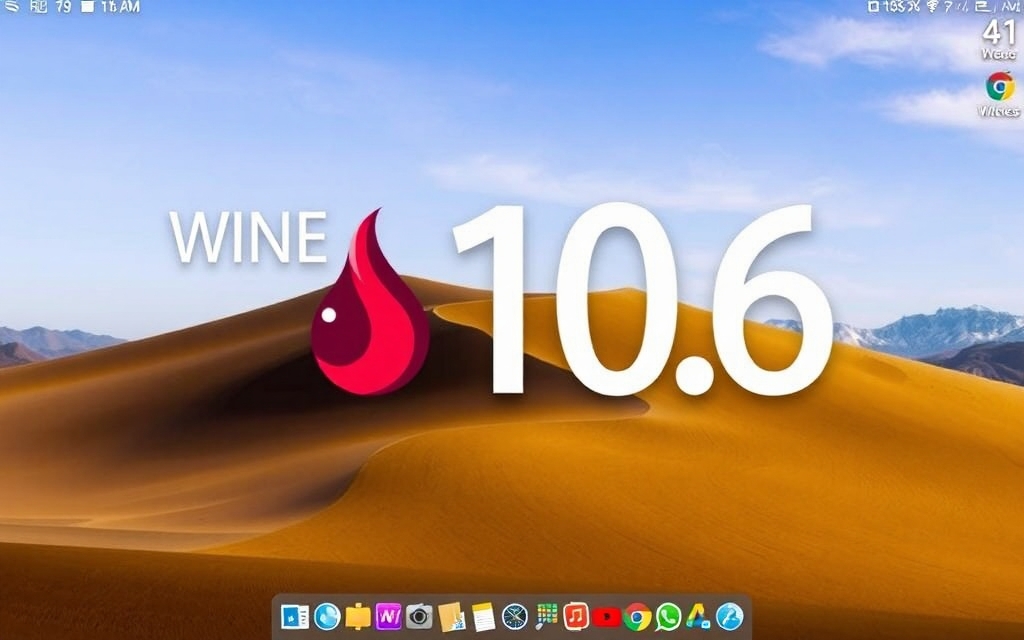This screenshot has height=640, width=1024.
Task: Open the colorful grid app in the dock
Action: [547, 616]
